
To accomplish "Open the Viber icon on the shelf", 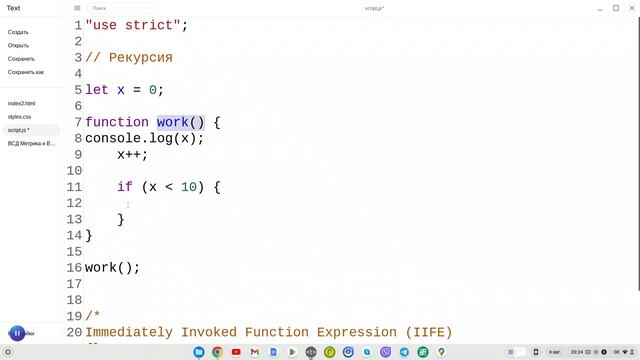I will (385, 352).
